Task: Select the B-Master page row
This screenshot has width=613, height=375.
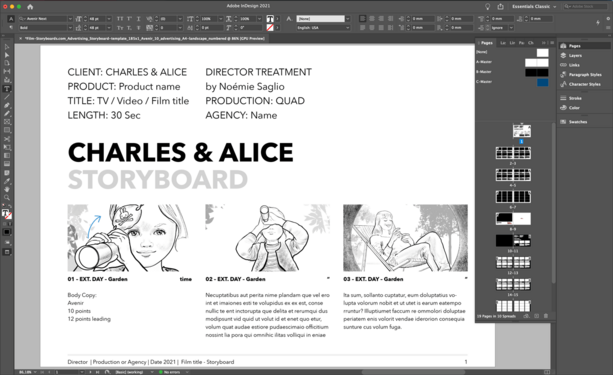Action: 513,72
